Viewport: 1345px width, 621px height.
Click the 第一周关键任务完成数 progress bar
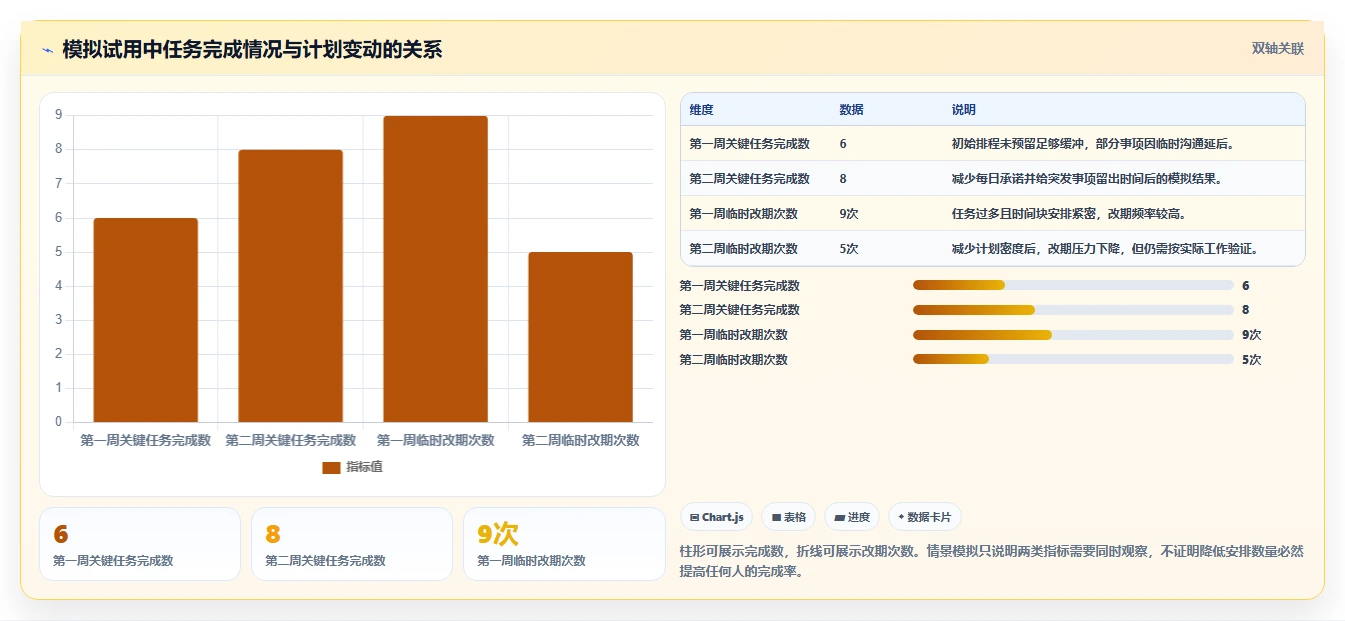pos(1073,286)
